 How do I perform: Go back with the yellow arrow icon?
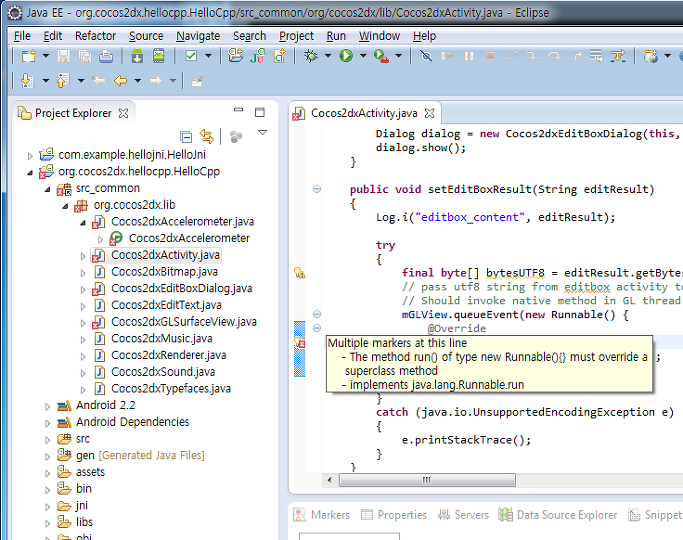(120, 81)
